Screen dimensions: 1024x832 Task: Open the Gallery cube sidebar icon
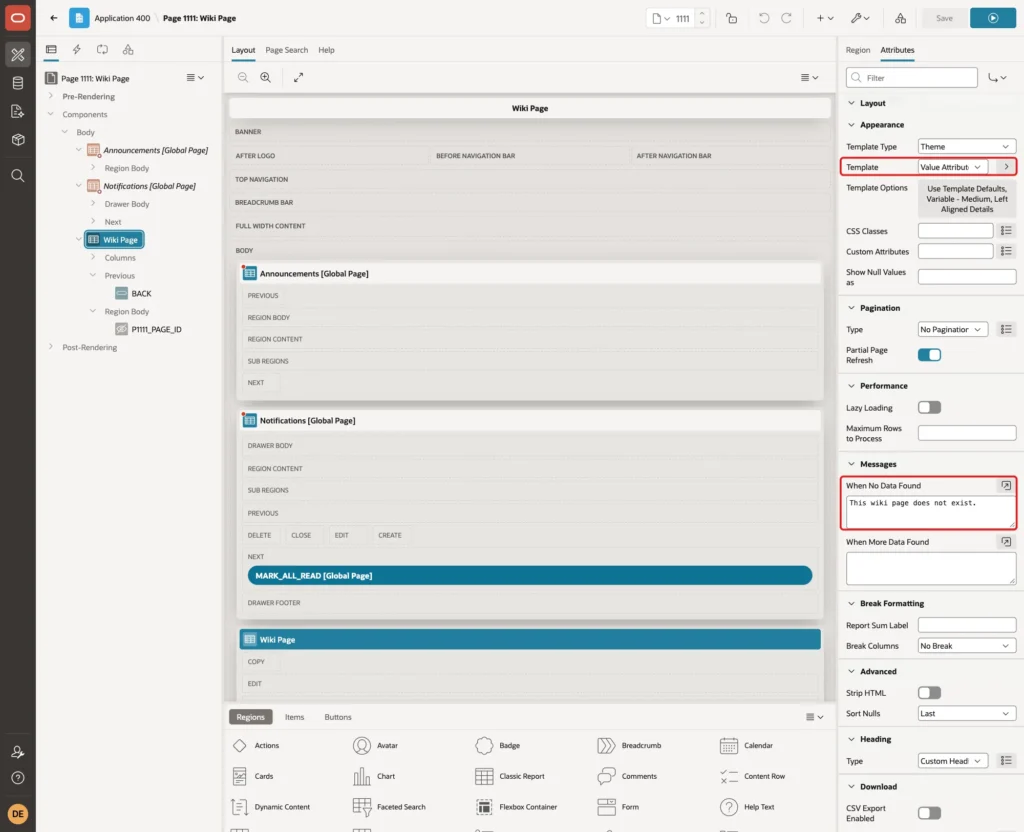click(x=18, y=140)
